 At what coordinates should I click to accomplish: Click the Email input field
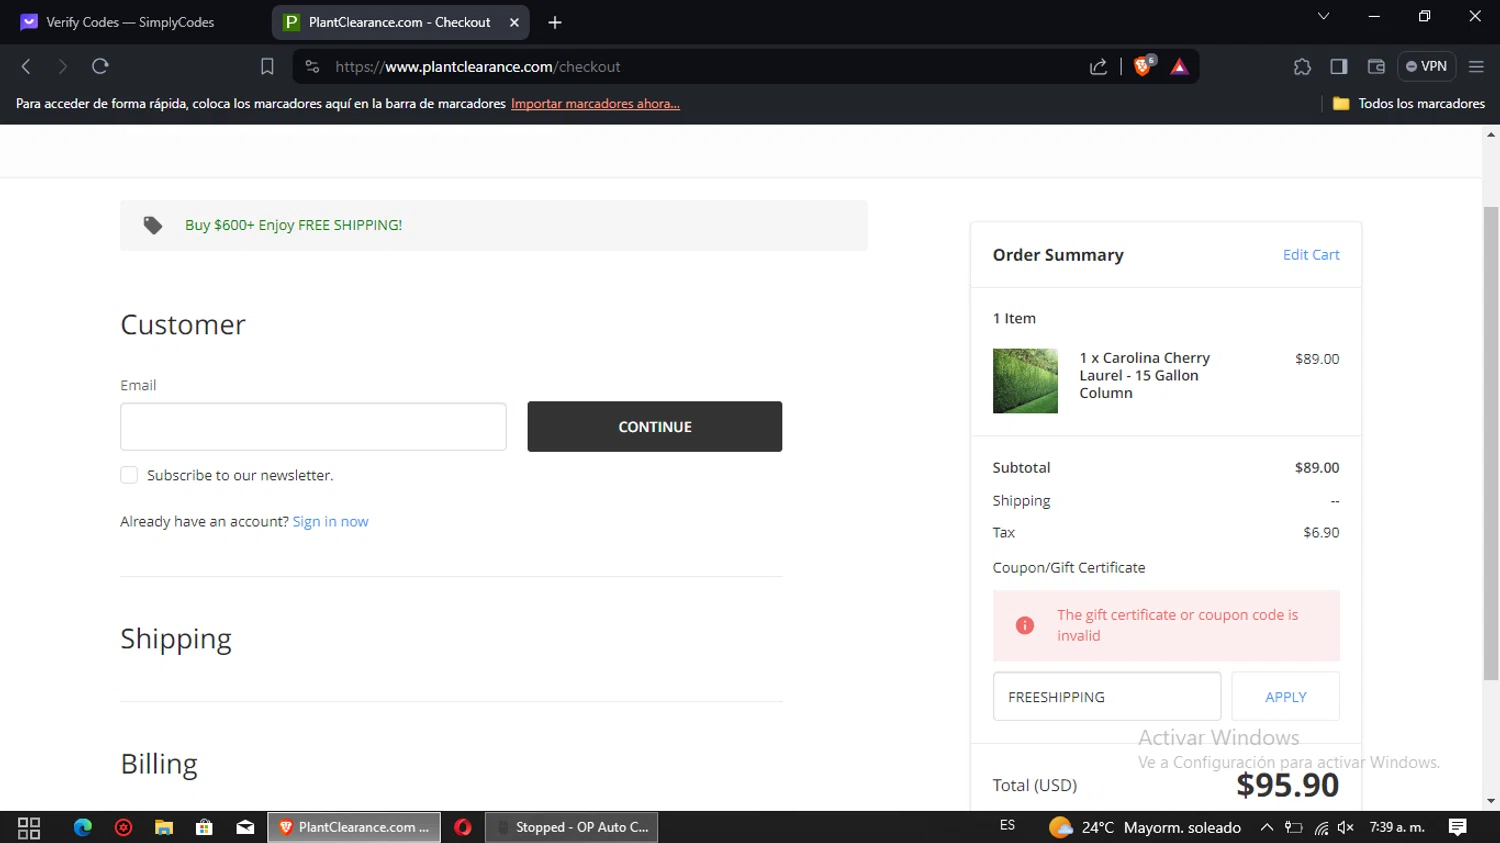click(313, 427)
